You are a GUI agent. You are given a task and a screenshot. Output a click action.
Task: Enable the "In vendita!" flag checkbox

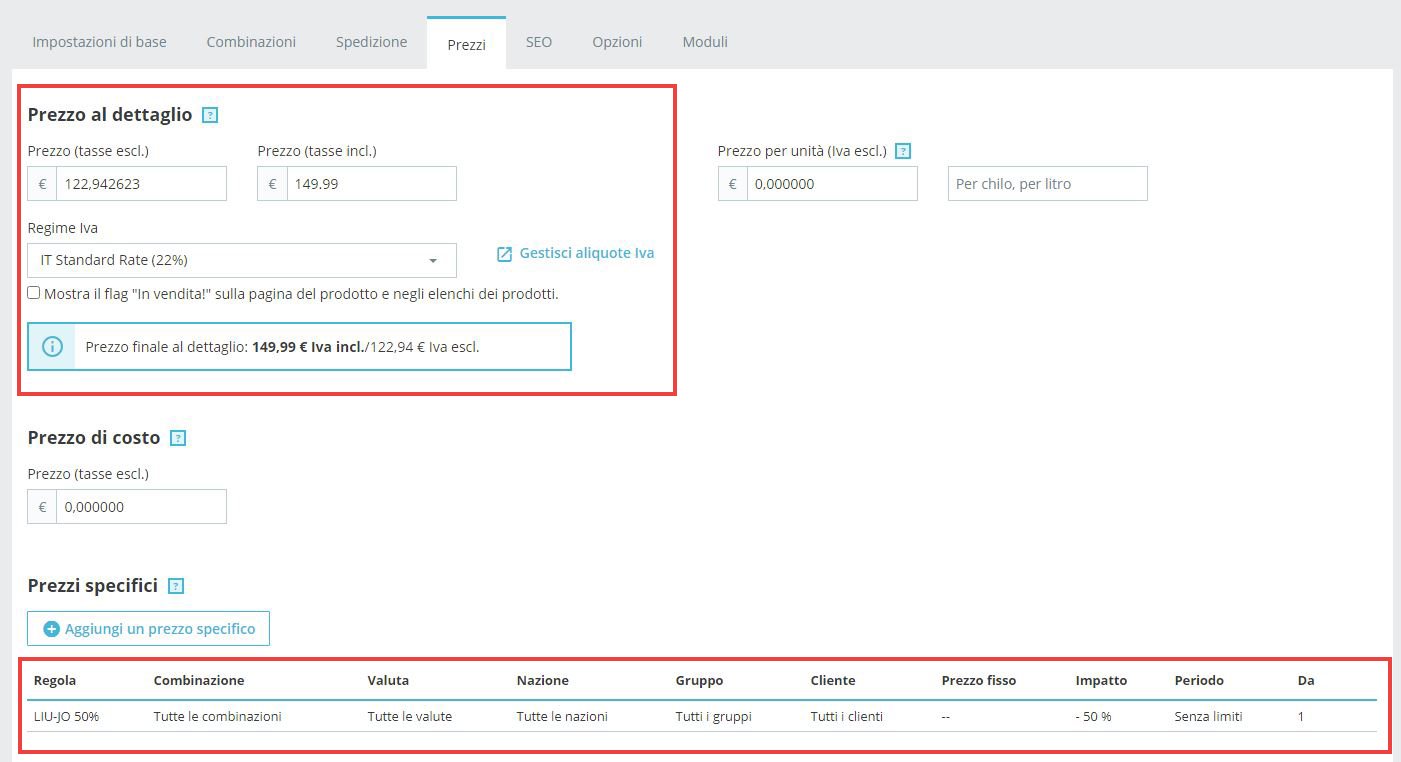coord(34,293)
